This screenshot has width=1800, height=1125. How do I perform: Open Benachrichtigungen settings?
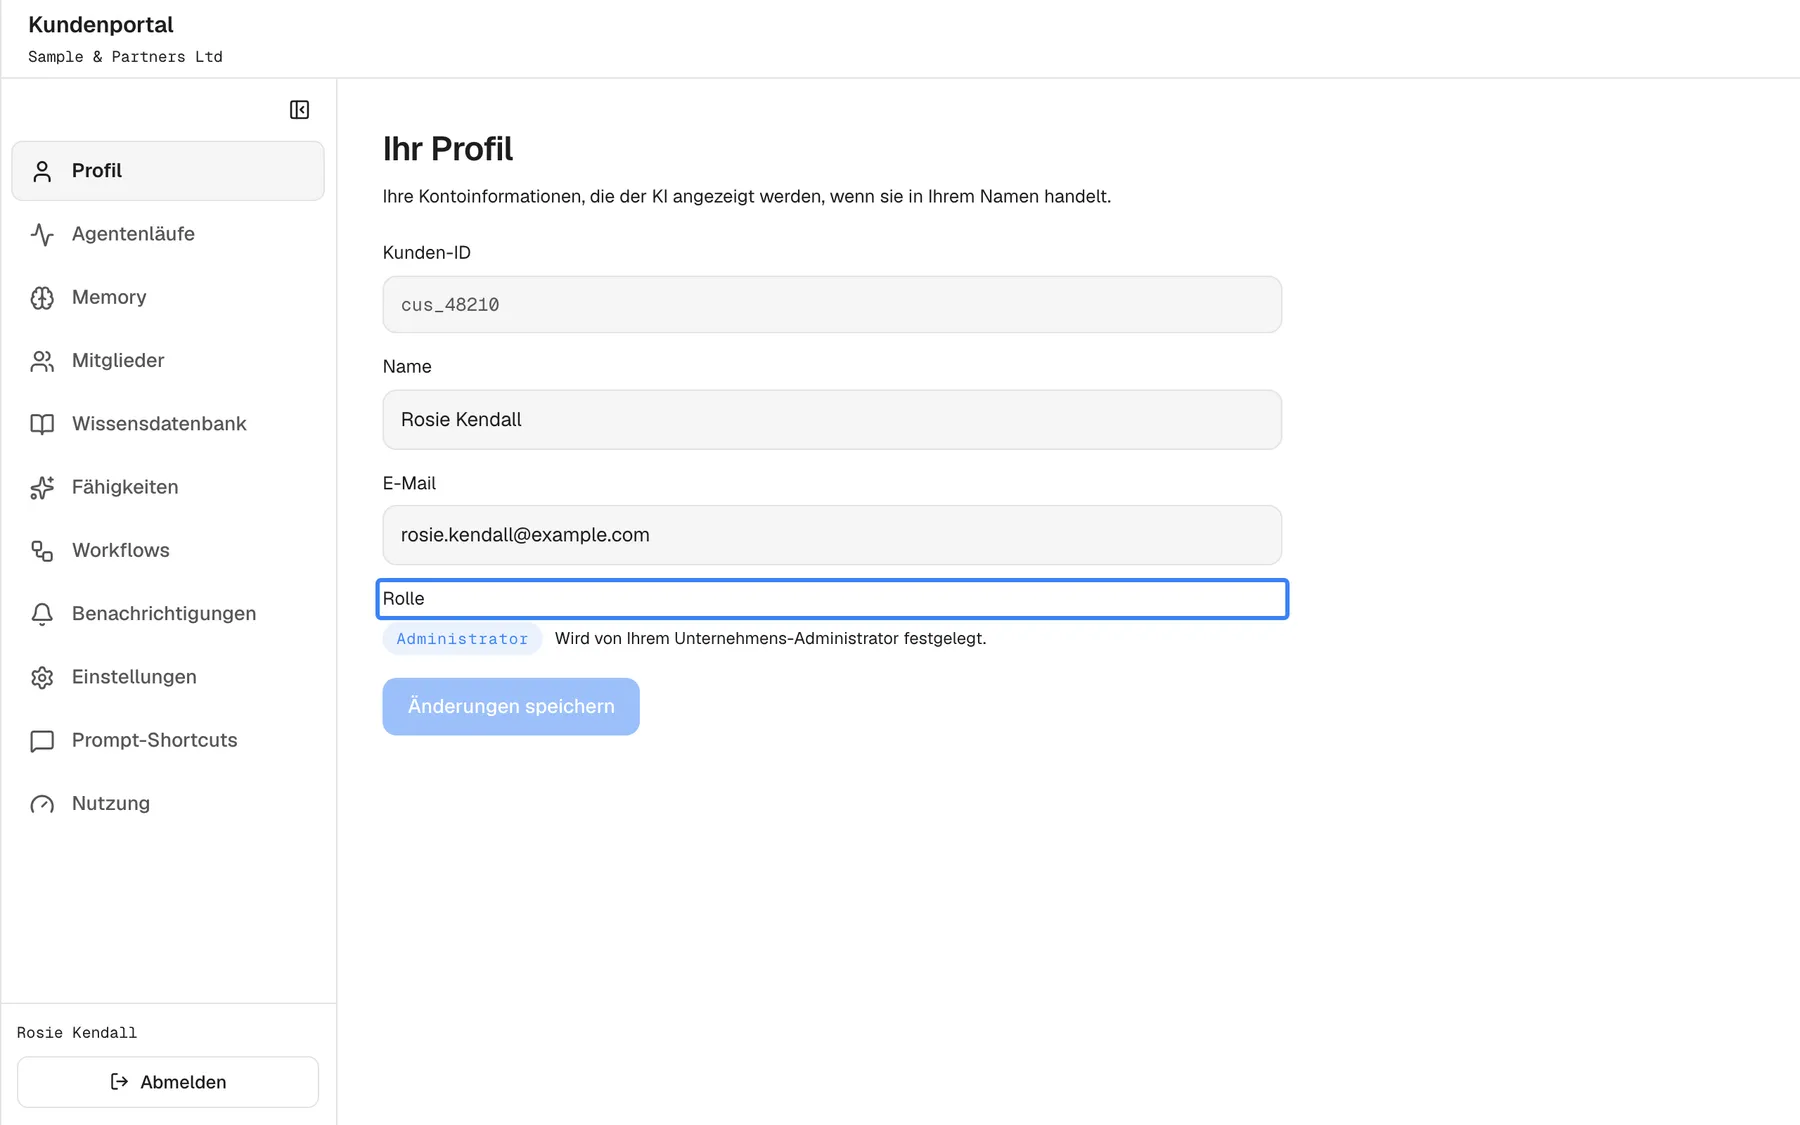pyautogui.click(x=168, y=613)
